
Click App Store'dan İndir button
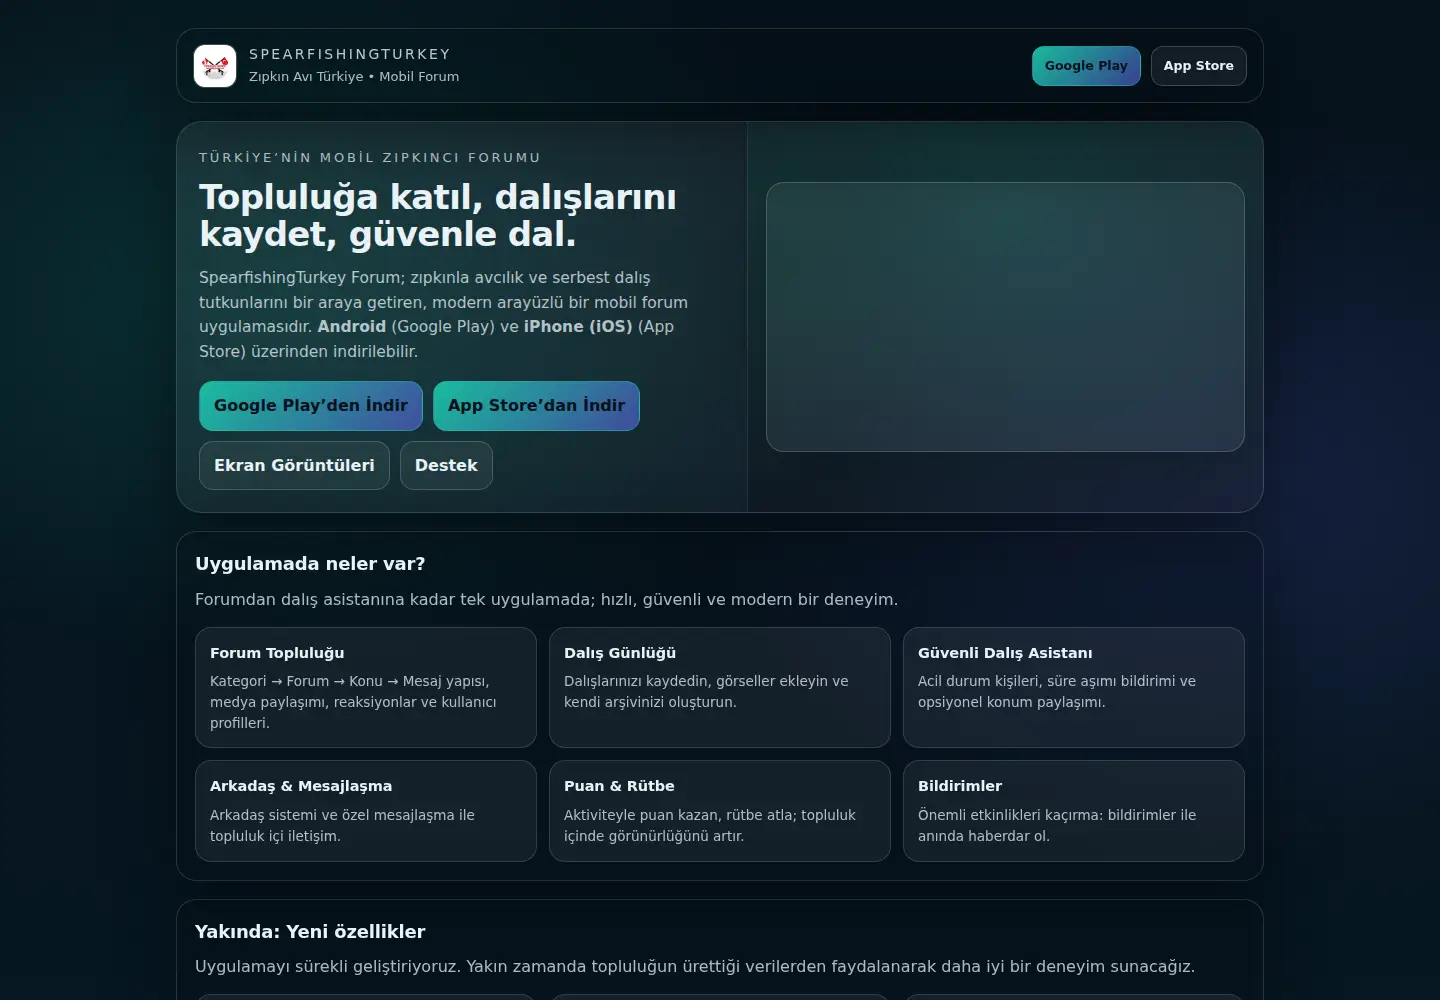[536, 406]
